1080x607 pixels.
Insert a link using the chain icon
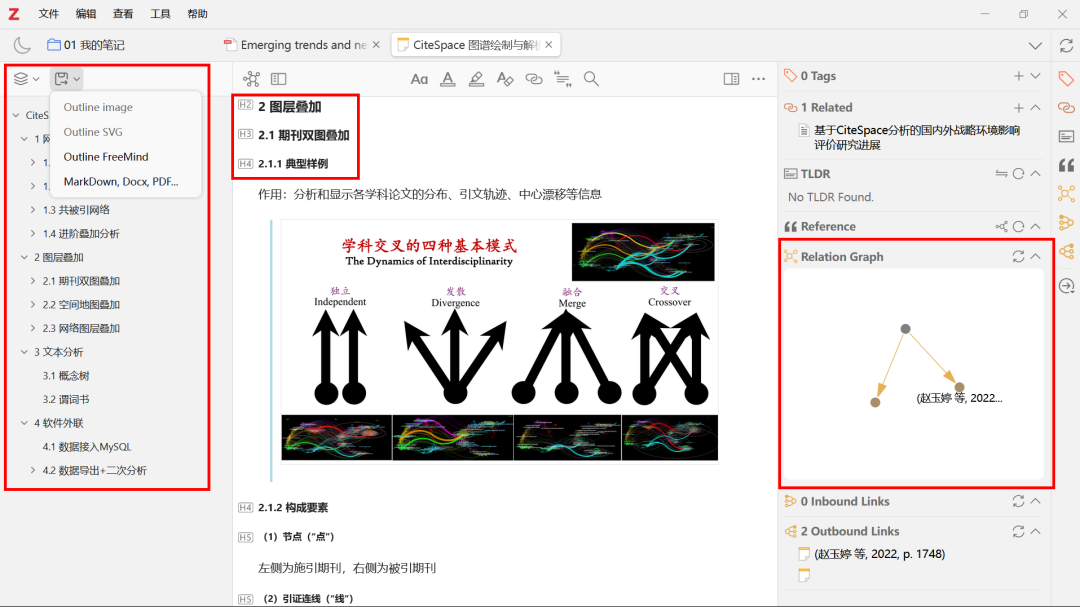point(534,79)
